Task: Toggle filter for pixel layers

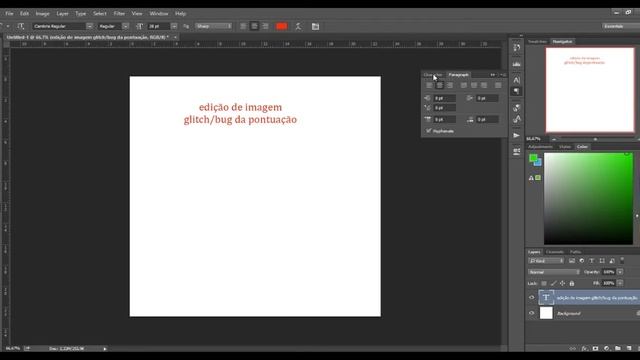Action: pos(572,261)
